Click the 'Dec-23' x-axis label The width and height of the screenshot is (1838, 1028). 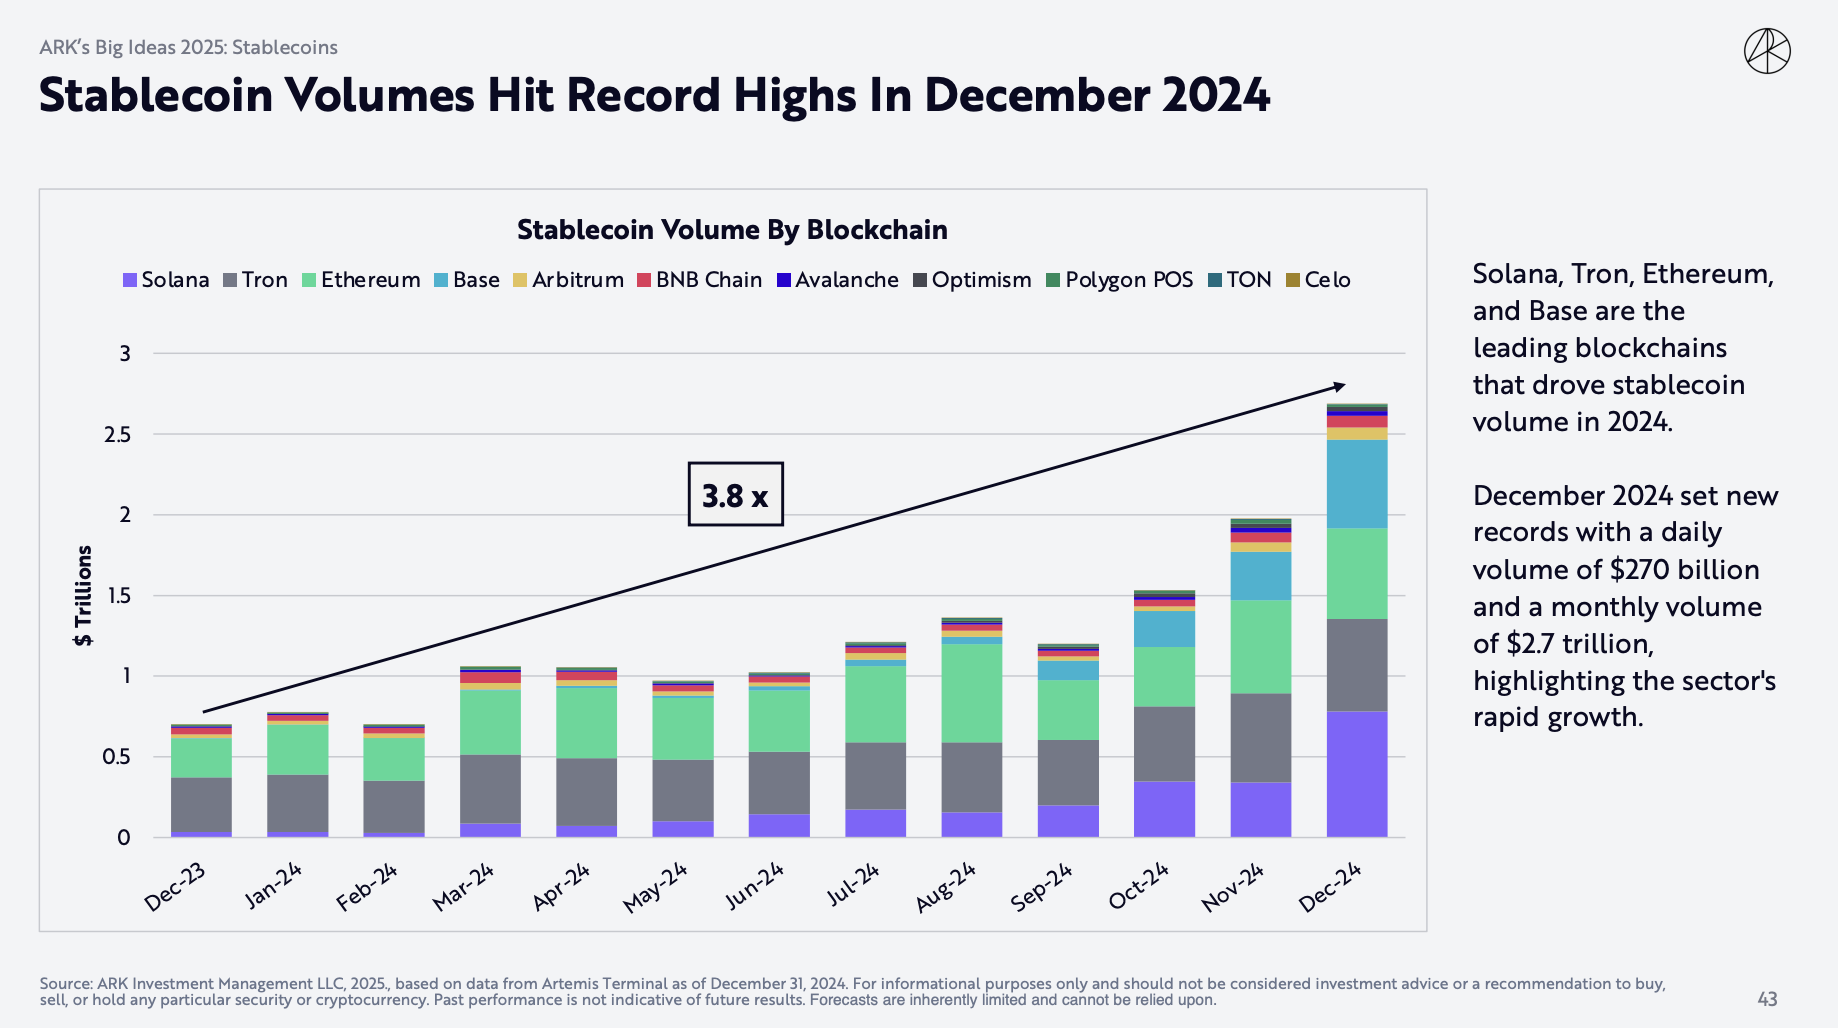[175, 886]
